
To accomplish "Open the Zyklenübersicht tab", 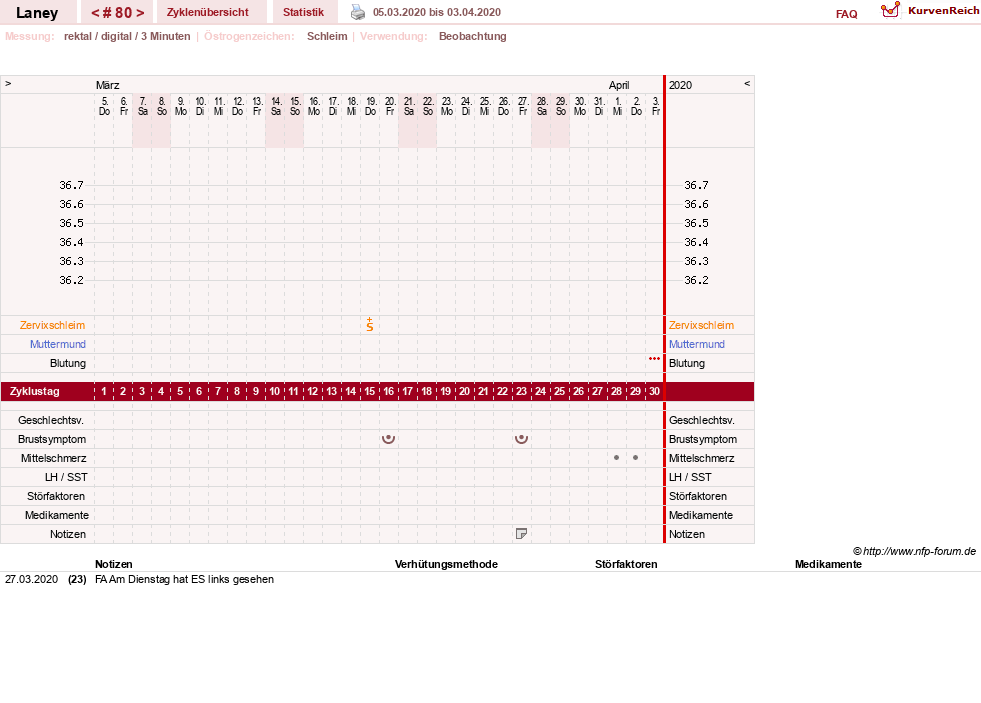I will 208,12.
